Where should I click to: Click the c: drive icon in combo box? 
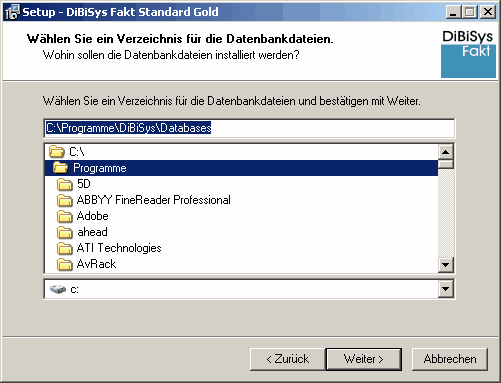[x=58, y=289]
